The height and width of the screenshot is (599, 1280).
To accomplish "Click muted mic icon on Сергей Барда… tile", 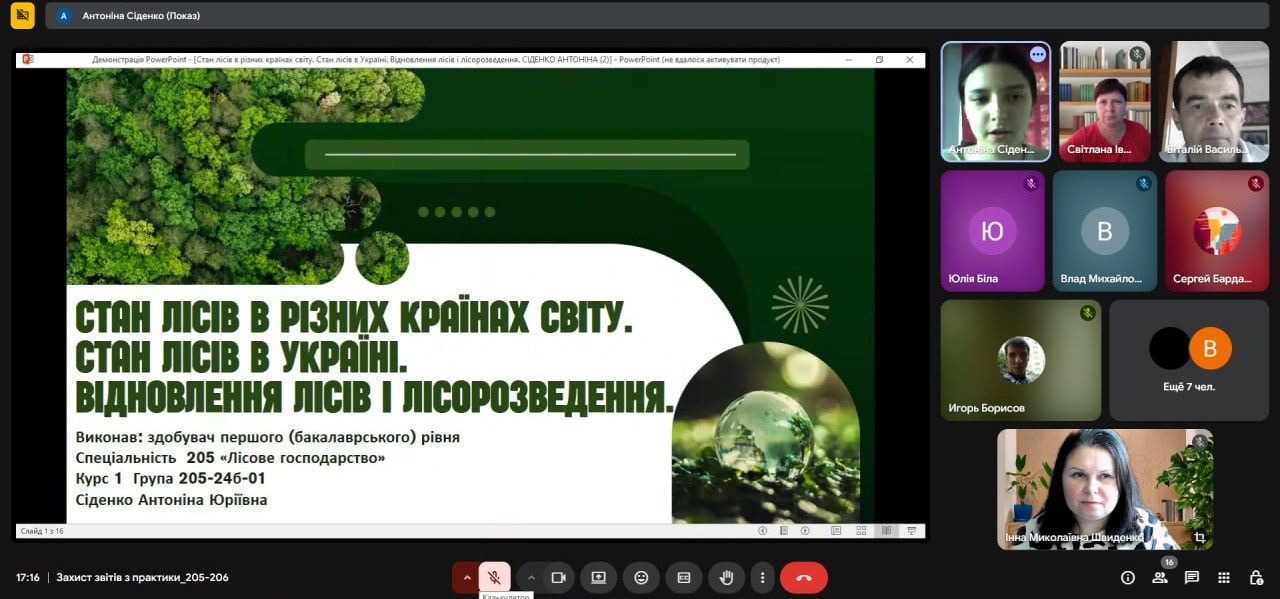I will [1255, 184].
